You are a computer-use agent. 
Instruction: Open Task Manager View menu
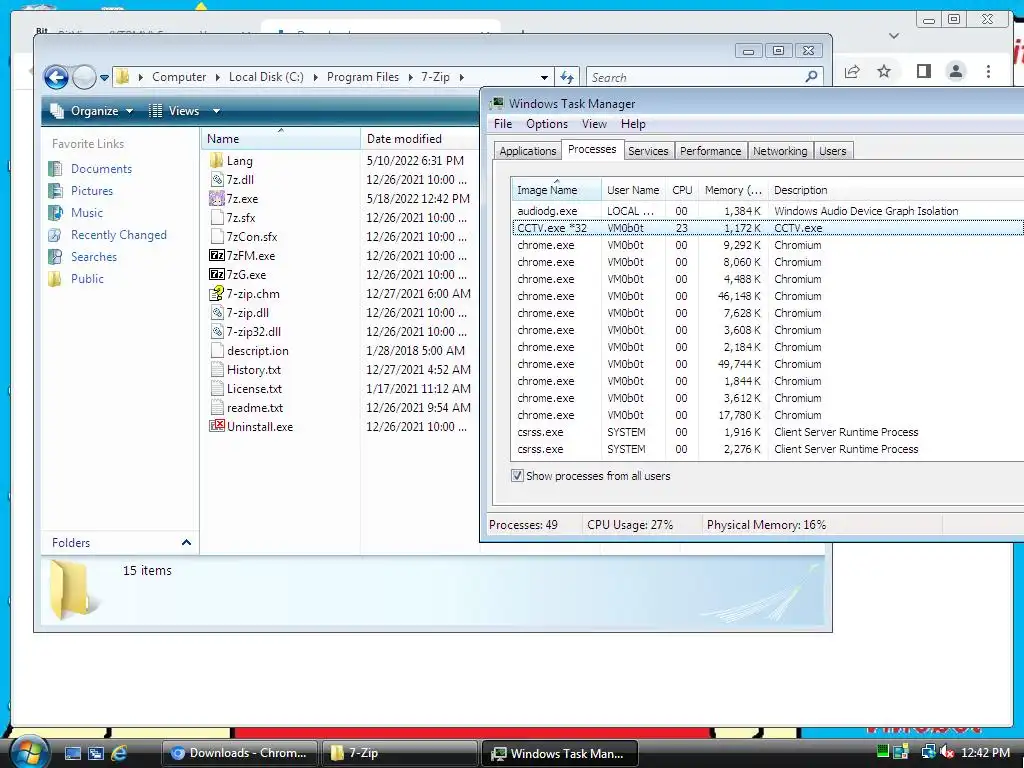pos(594,124)
